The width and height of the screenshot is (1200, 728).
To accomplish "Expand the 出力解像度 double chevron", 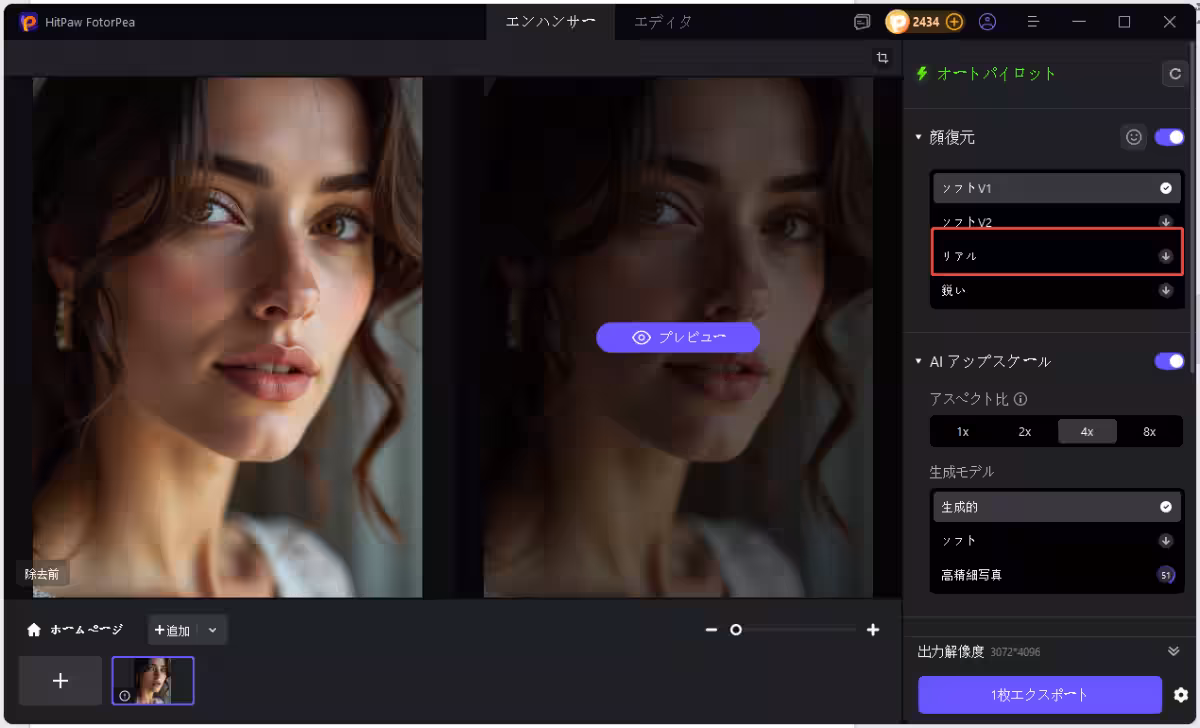I will 1174,652.
